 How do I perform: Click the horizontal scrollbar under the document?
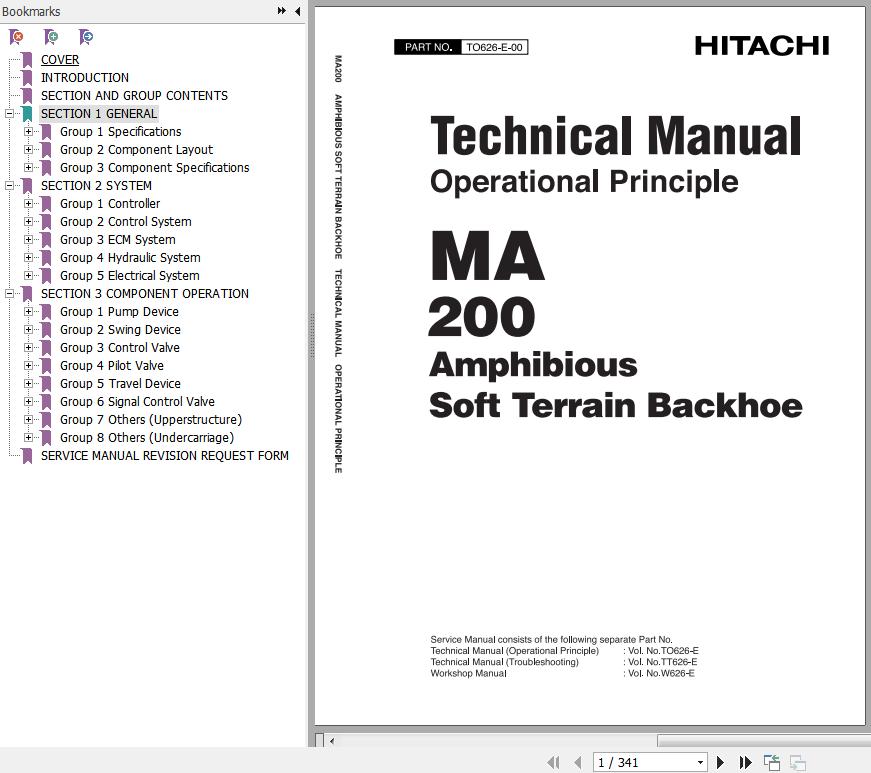click(x=490, y=741)
